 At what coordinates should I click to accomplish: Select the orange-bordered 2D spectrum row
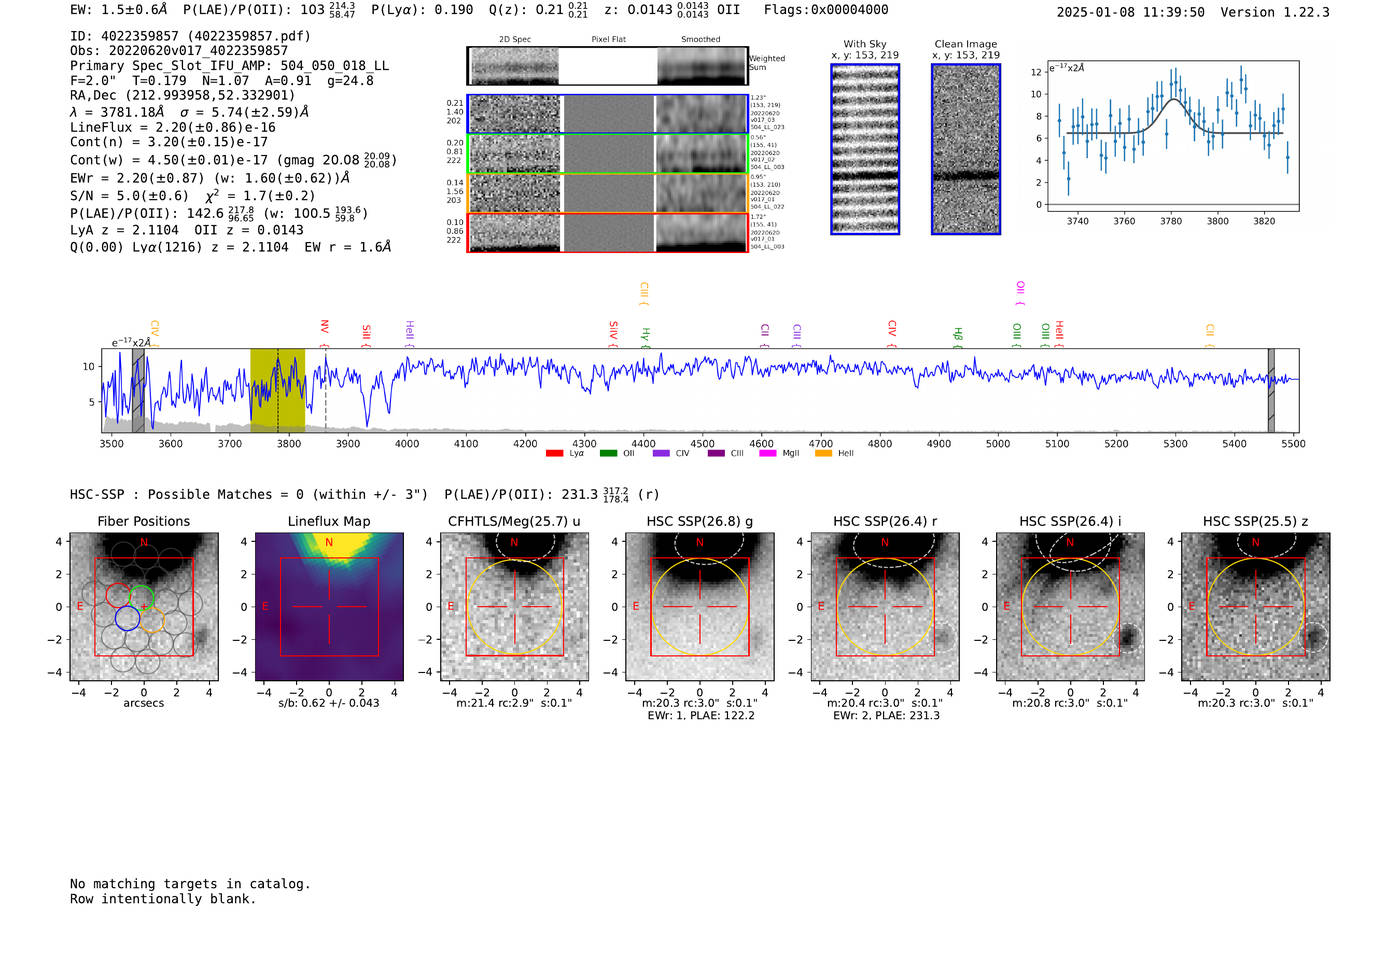pos(608,193)
